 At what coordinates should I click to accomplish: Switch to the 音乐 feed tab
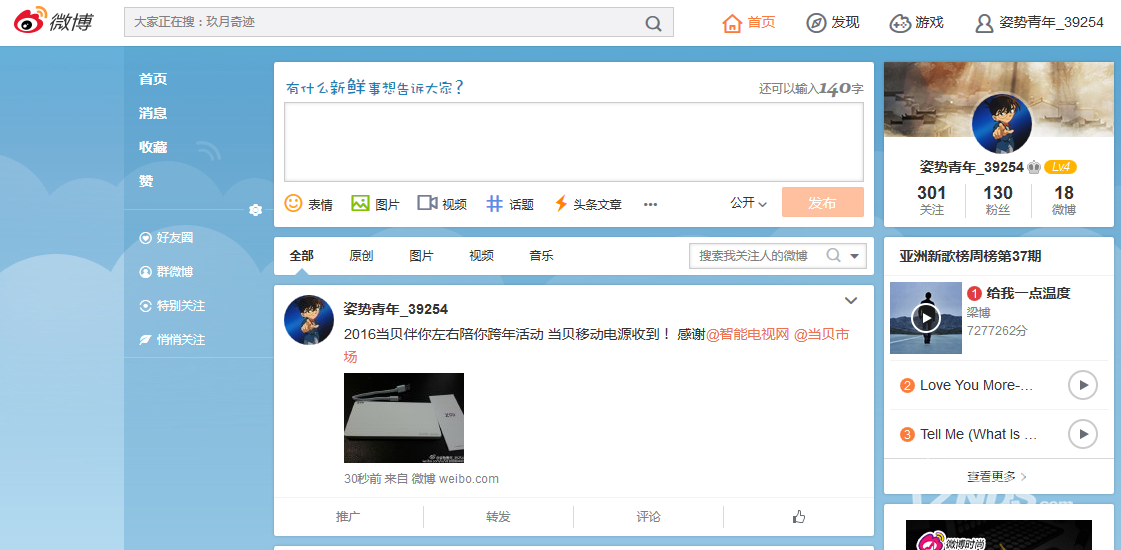tap(541, 255)
